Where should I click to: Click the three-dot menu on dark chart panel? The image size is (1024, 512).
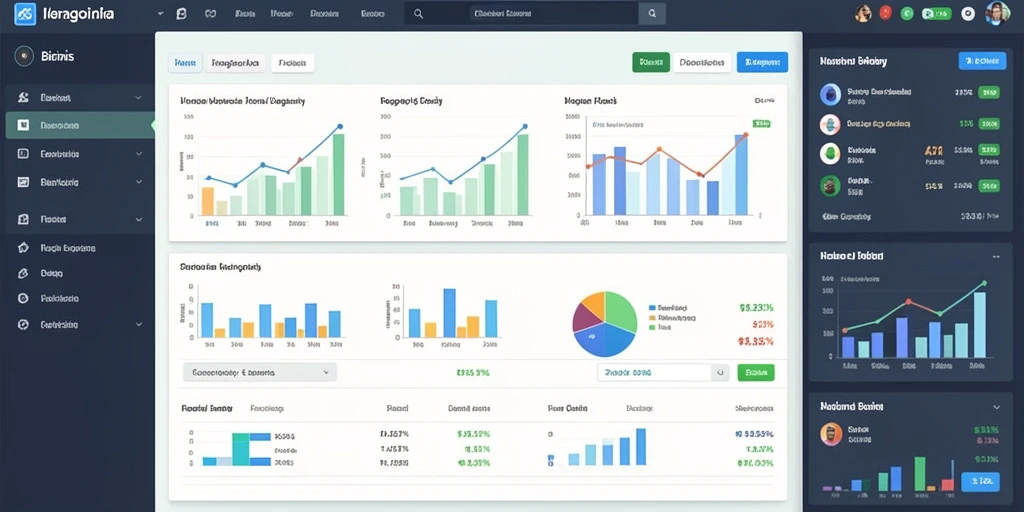click(996, 257)
